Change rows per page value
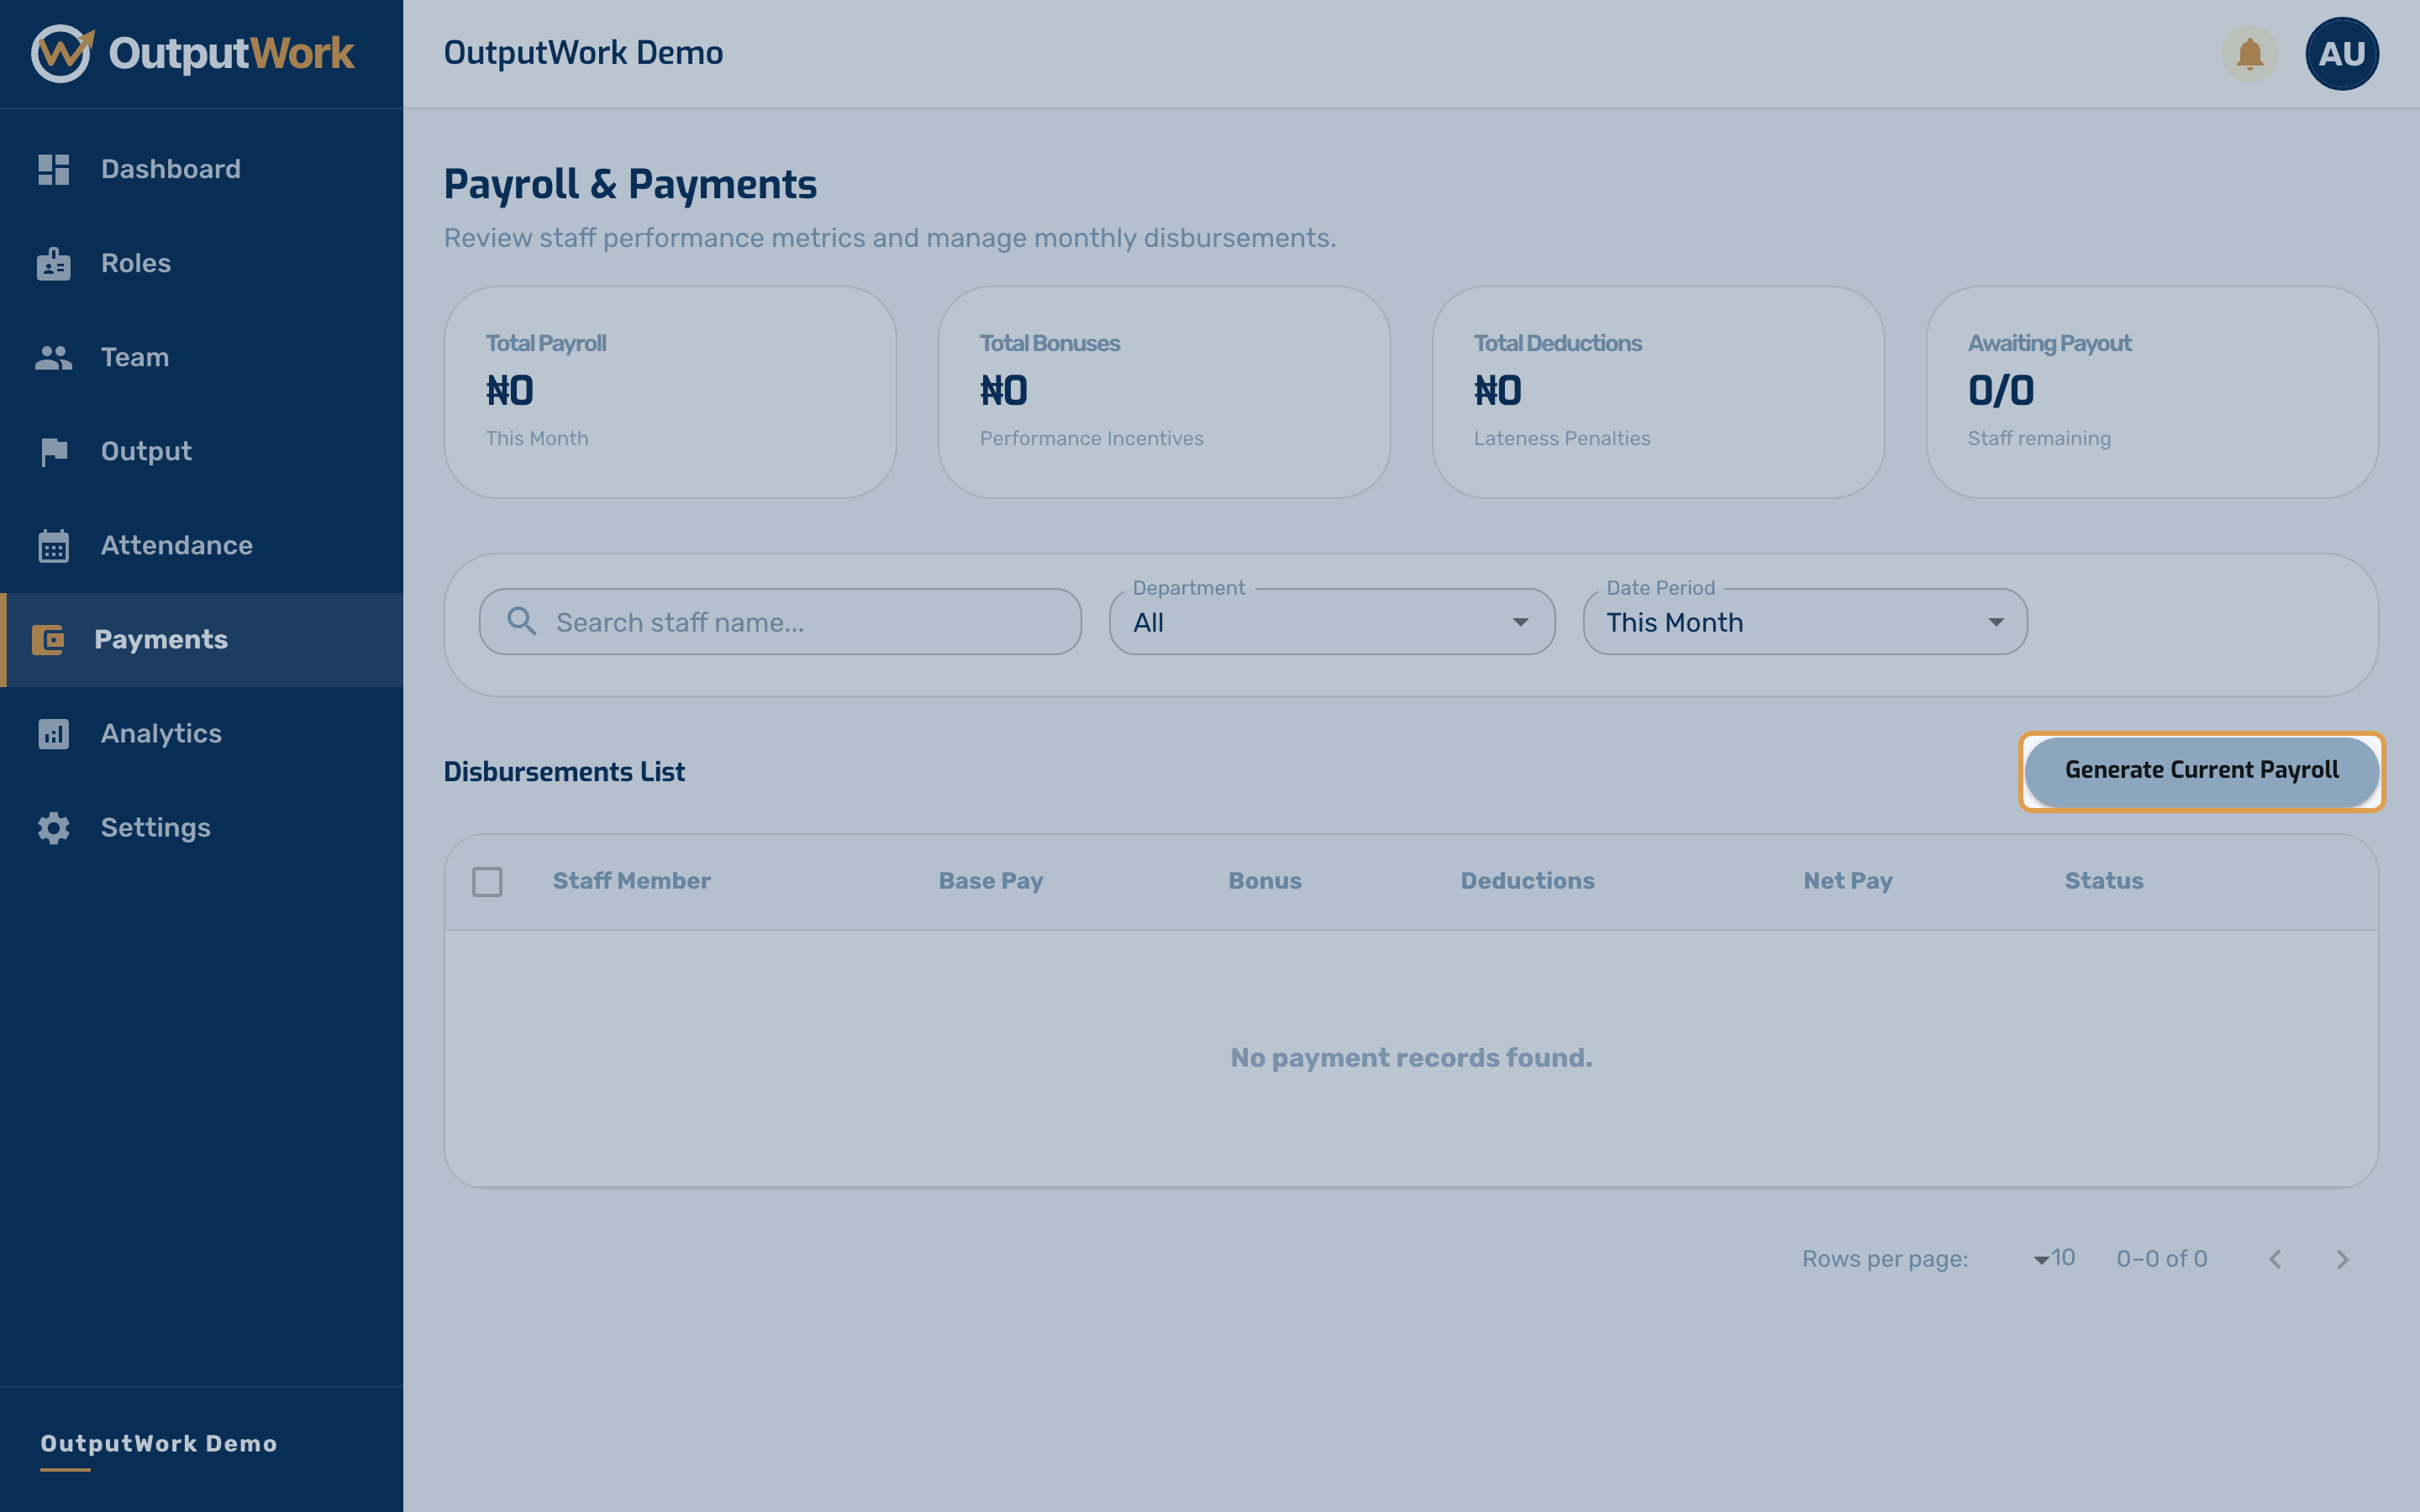The height and width of the screenshot is (1512, 2420). pos(2055,1258)
